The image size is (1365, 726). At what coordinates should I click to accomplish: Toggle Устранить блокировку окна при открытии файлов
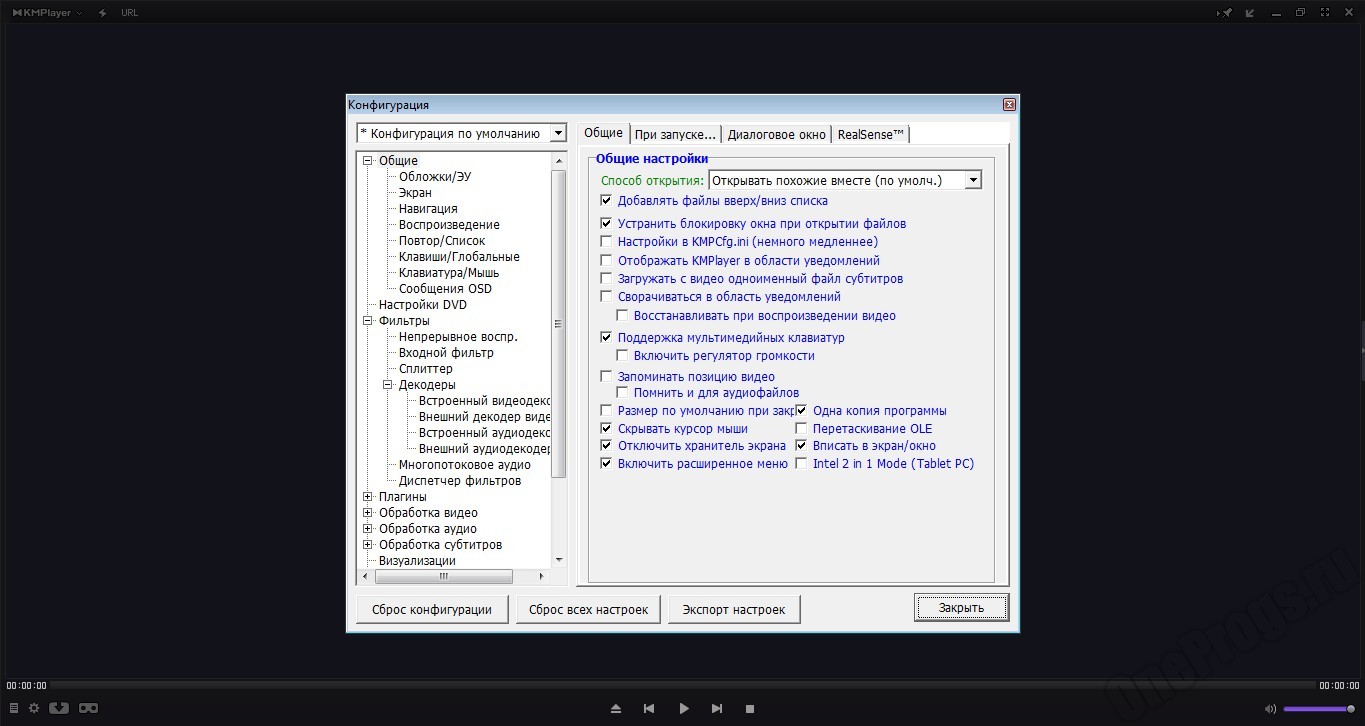(x=606, y=224)
